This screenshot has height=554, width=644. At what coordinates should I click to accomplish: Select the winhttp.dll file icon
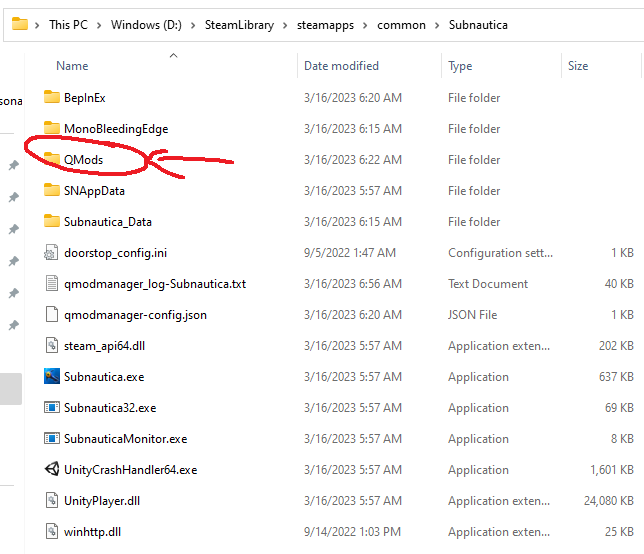pos(52,531)
